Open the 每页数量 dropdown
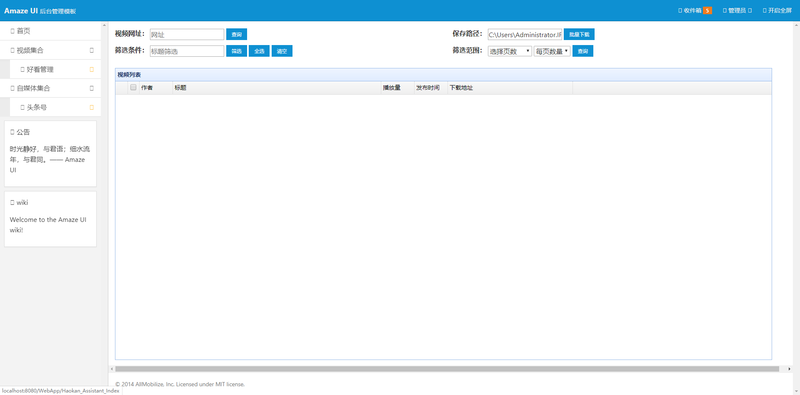Screen dimensions: 800x395 click(x=552, y=51)
